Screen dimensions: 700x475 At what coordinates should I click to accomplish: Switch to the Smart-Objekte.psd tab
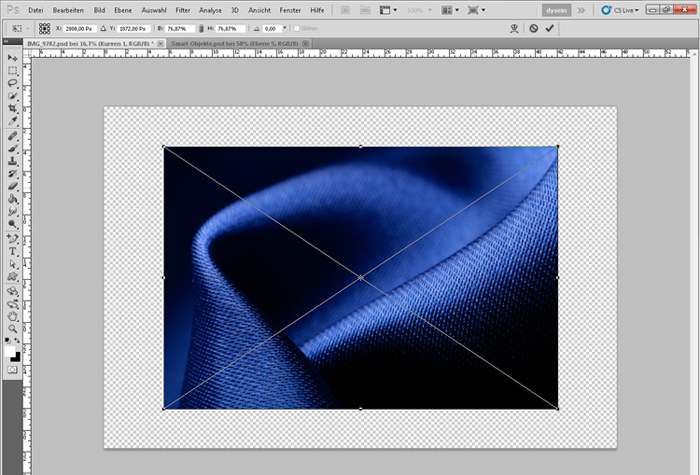click(235, 44)
